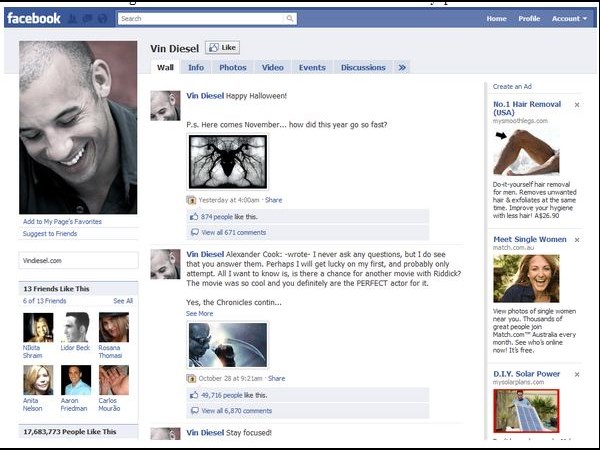The width and height of the screenshot is (600, 450).
Task: Click the search magnifier icon
Action: click(290, 18)
